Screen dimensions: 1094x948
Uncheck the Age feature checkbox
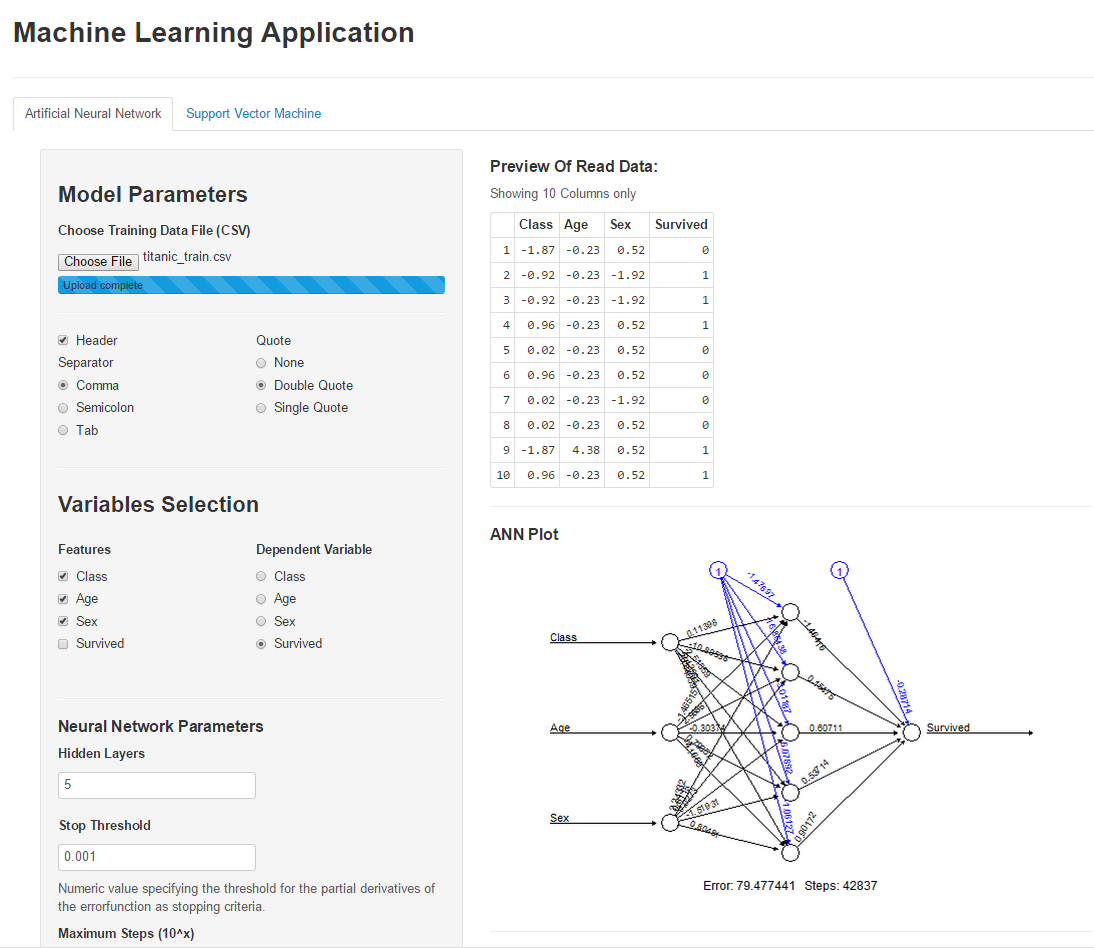[x=63, y=599]
